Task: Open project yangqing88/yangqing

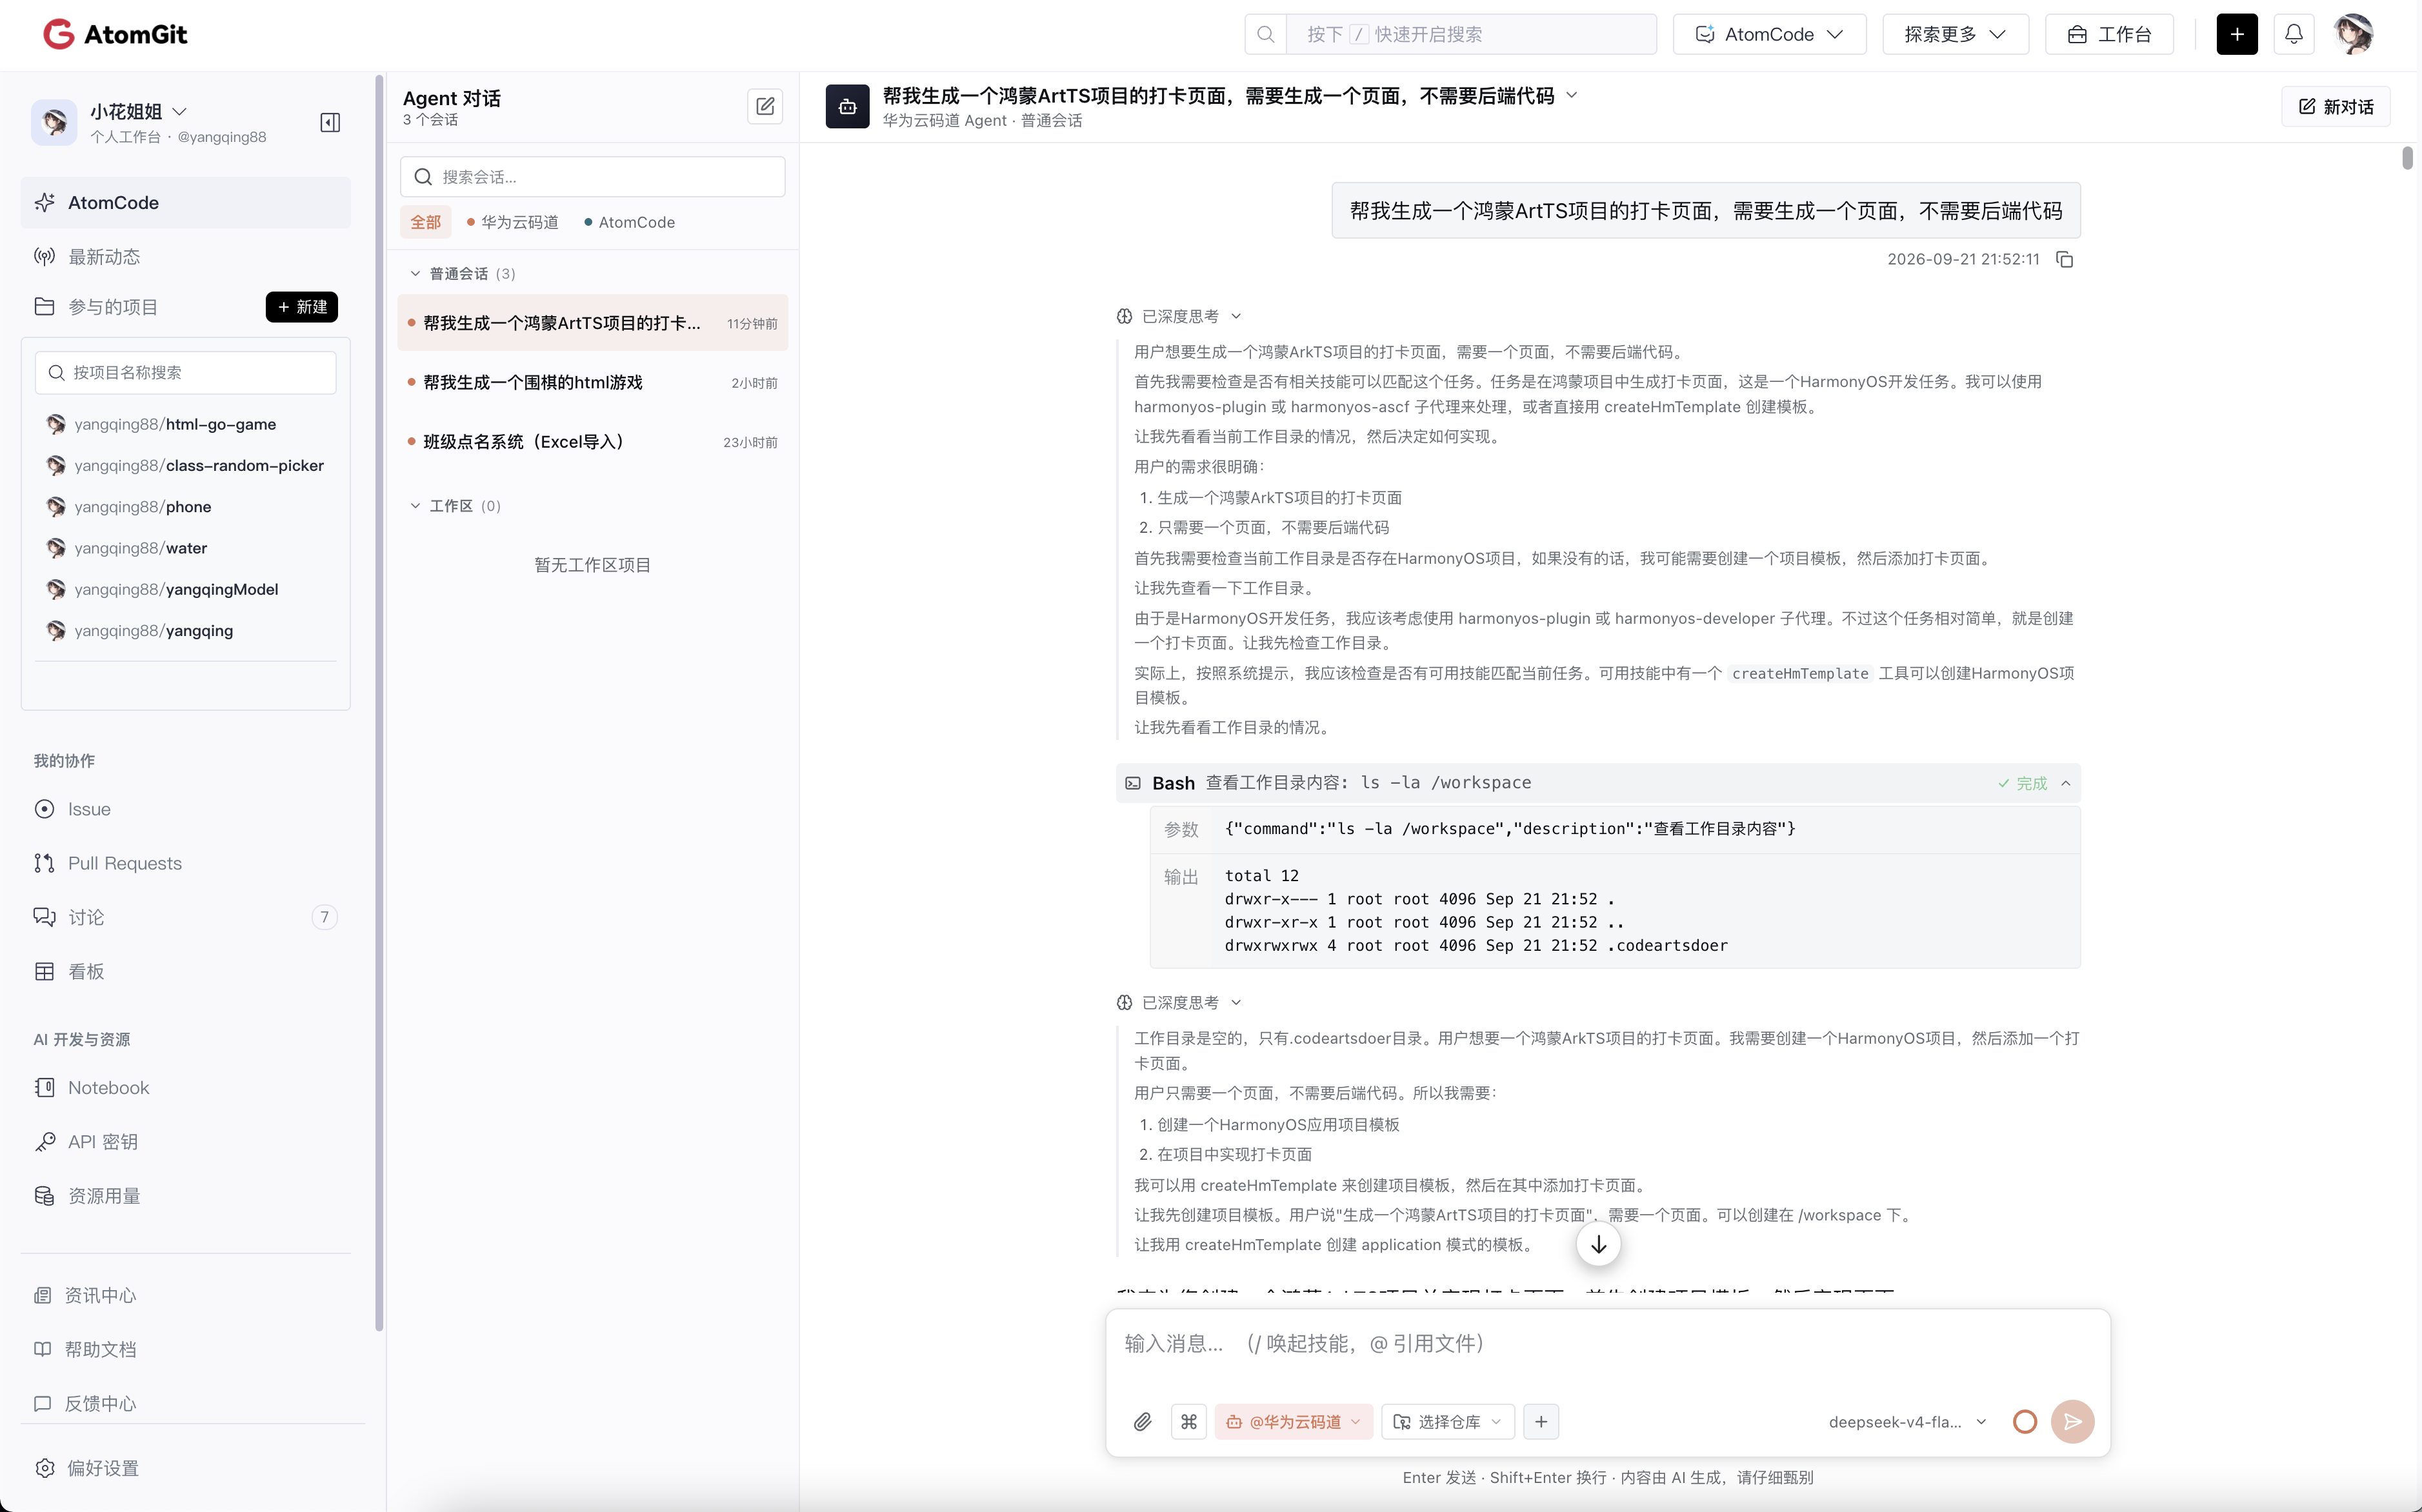Action: (x=153, y=630)
